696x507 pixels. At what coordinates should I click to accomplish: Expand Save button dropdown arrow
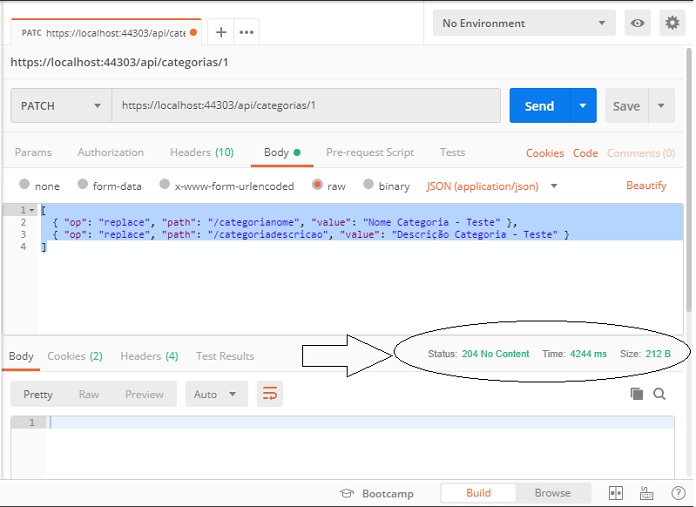click(661, 106)
